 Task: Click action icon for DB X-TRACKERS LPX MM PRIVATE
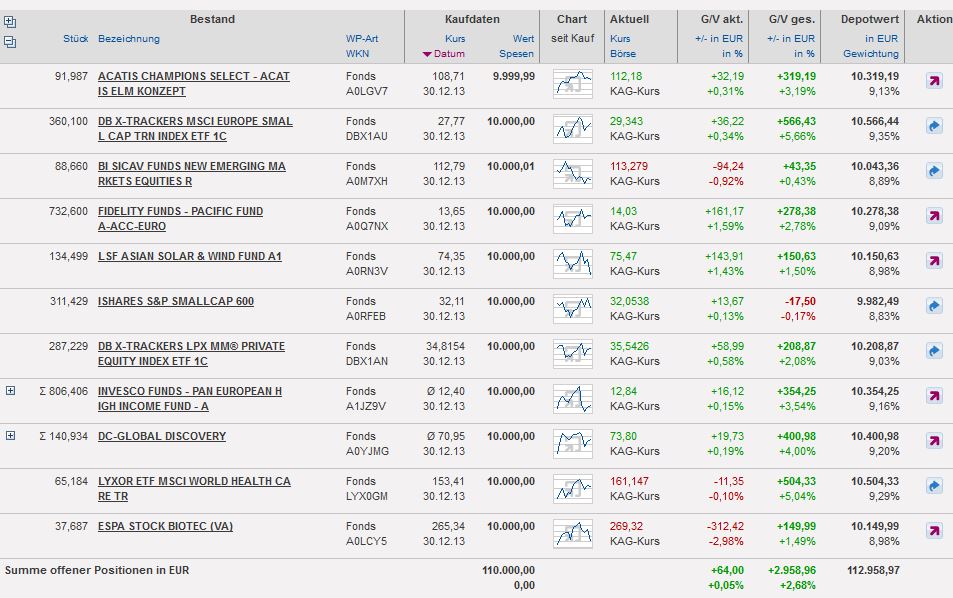tap(934, 351)
